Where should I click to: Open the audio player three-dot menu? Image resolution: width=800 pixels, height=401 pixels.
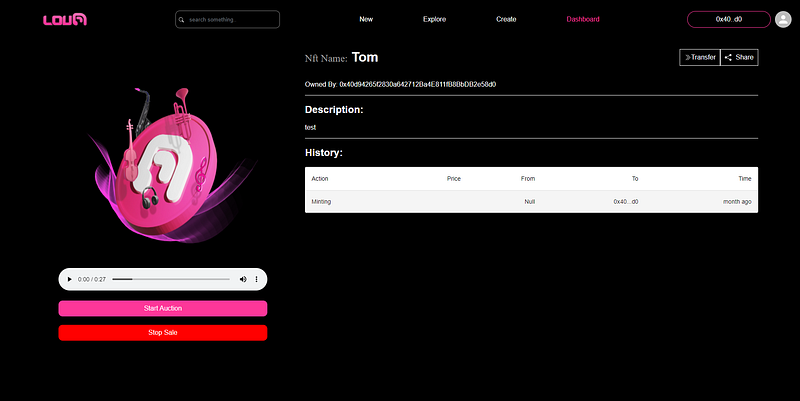point(256,279)
